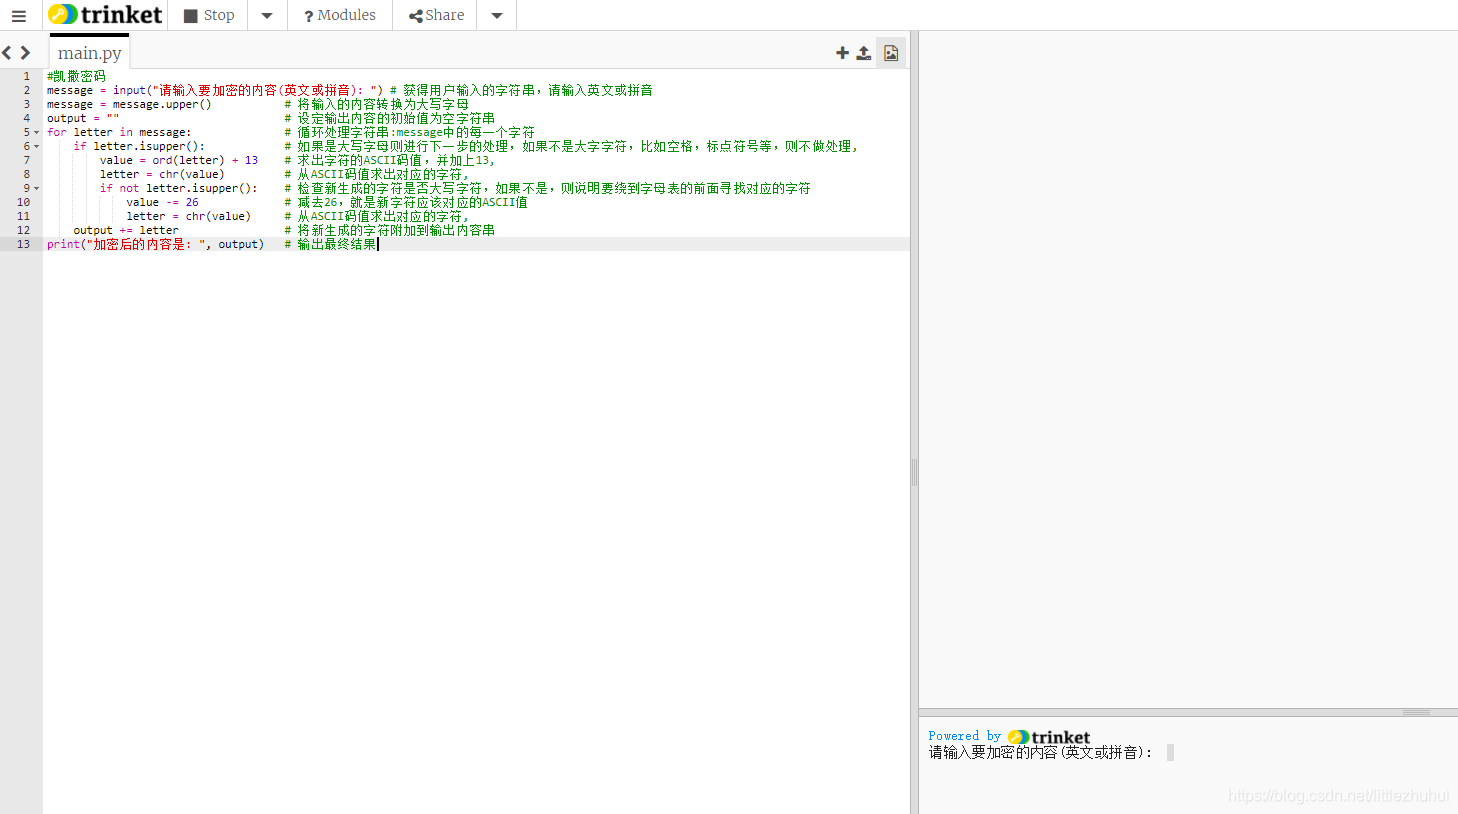1458x814 pixels.
Task: Click the '#凯撒密码' comment on line 1
Action: coord(76,76)
